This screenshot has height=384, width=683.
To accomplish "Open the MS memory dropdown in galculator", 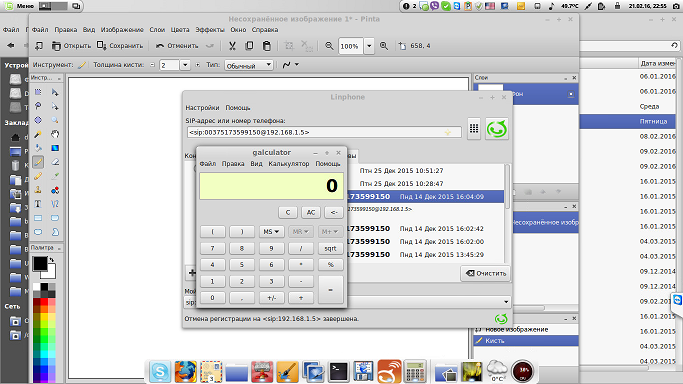I will click(x=271, y=232).
